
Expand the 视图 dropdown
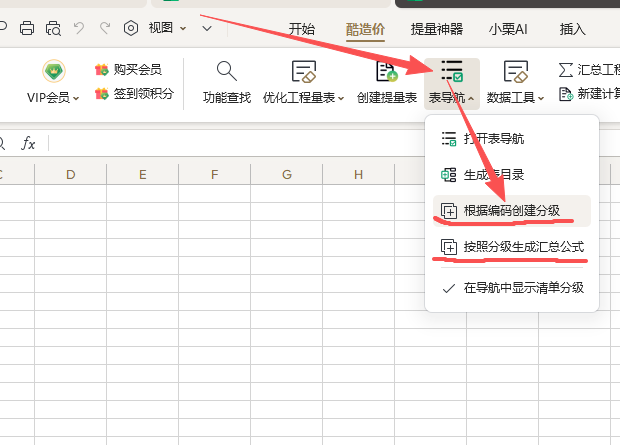(166, 29)
